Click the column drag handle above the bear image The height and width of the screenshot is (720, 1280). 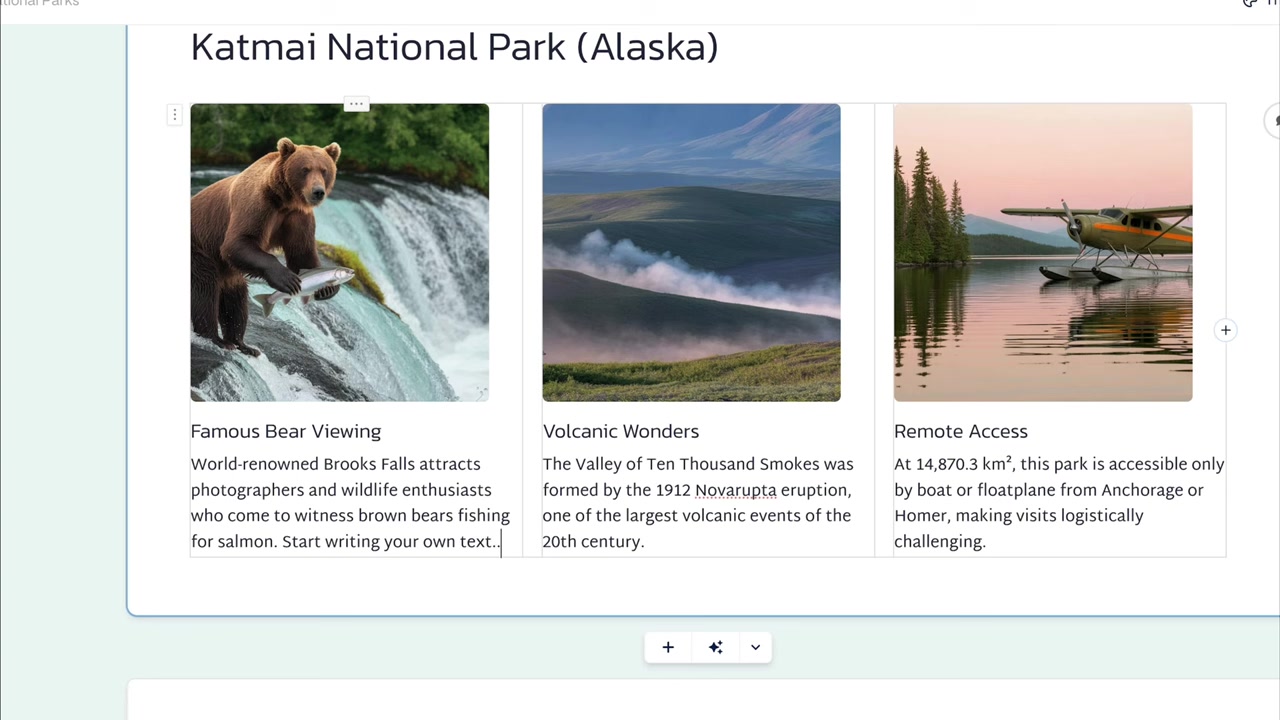(x=356, y=104)
